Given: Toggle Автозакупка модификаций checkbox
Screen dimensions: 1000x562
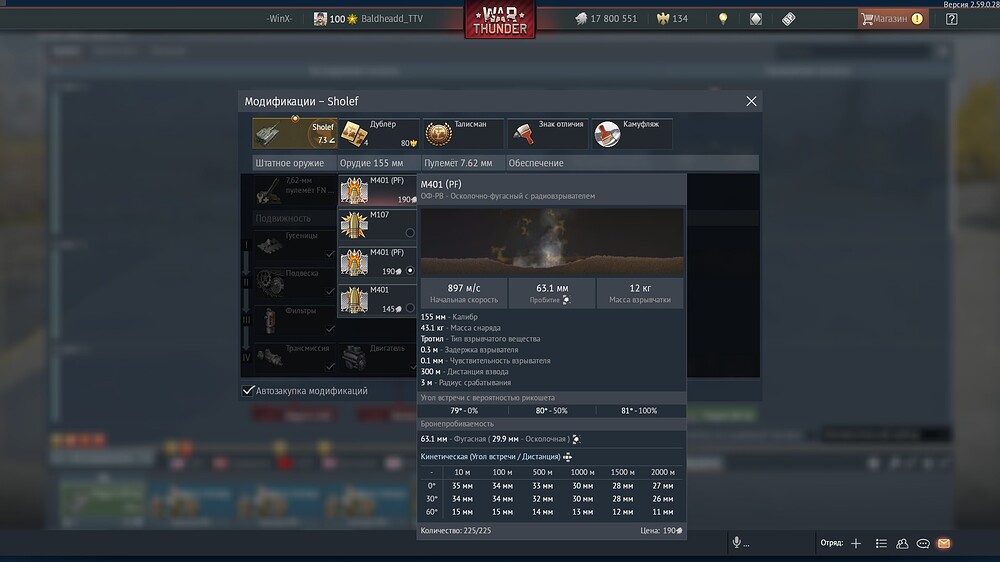Looking at the screenshot, I should (248, 390).
